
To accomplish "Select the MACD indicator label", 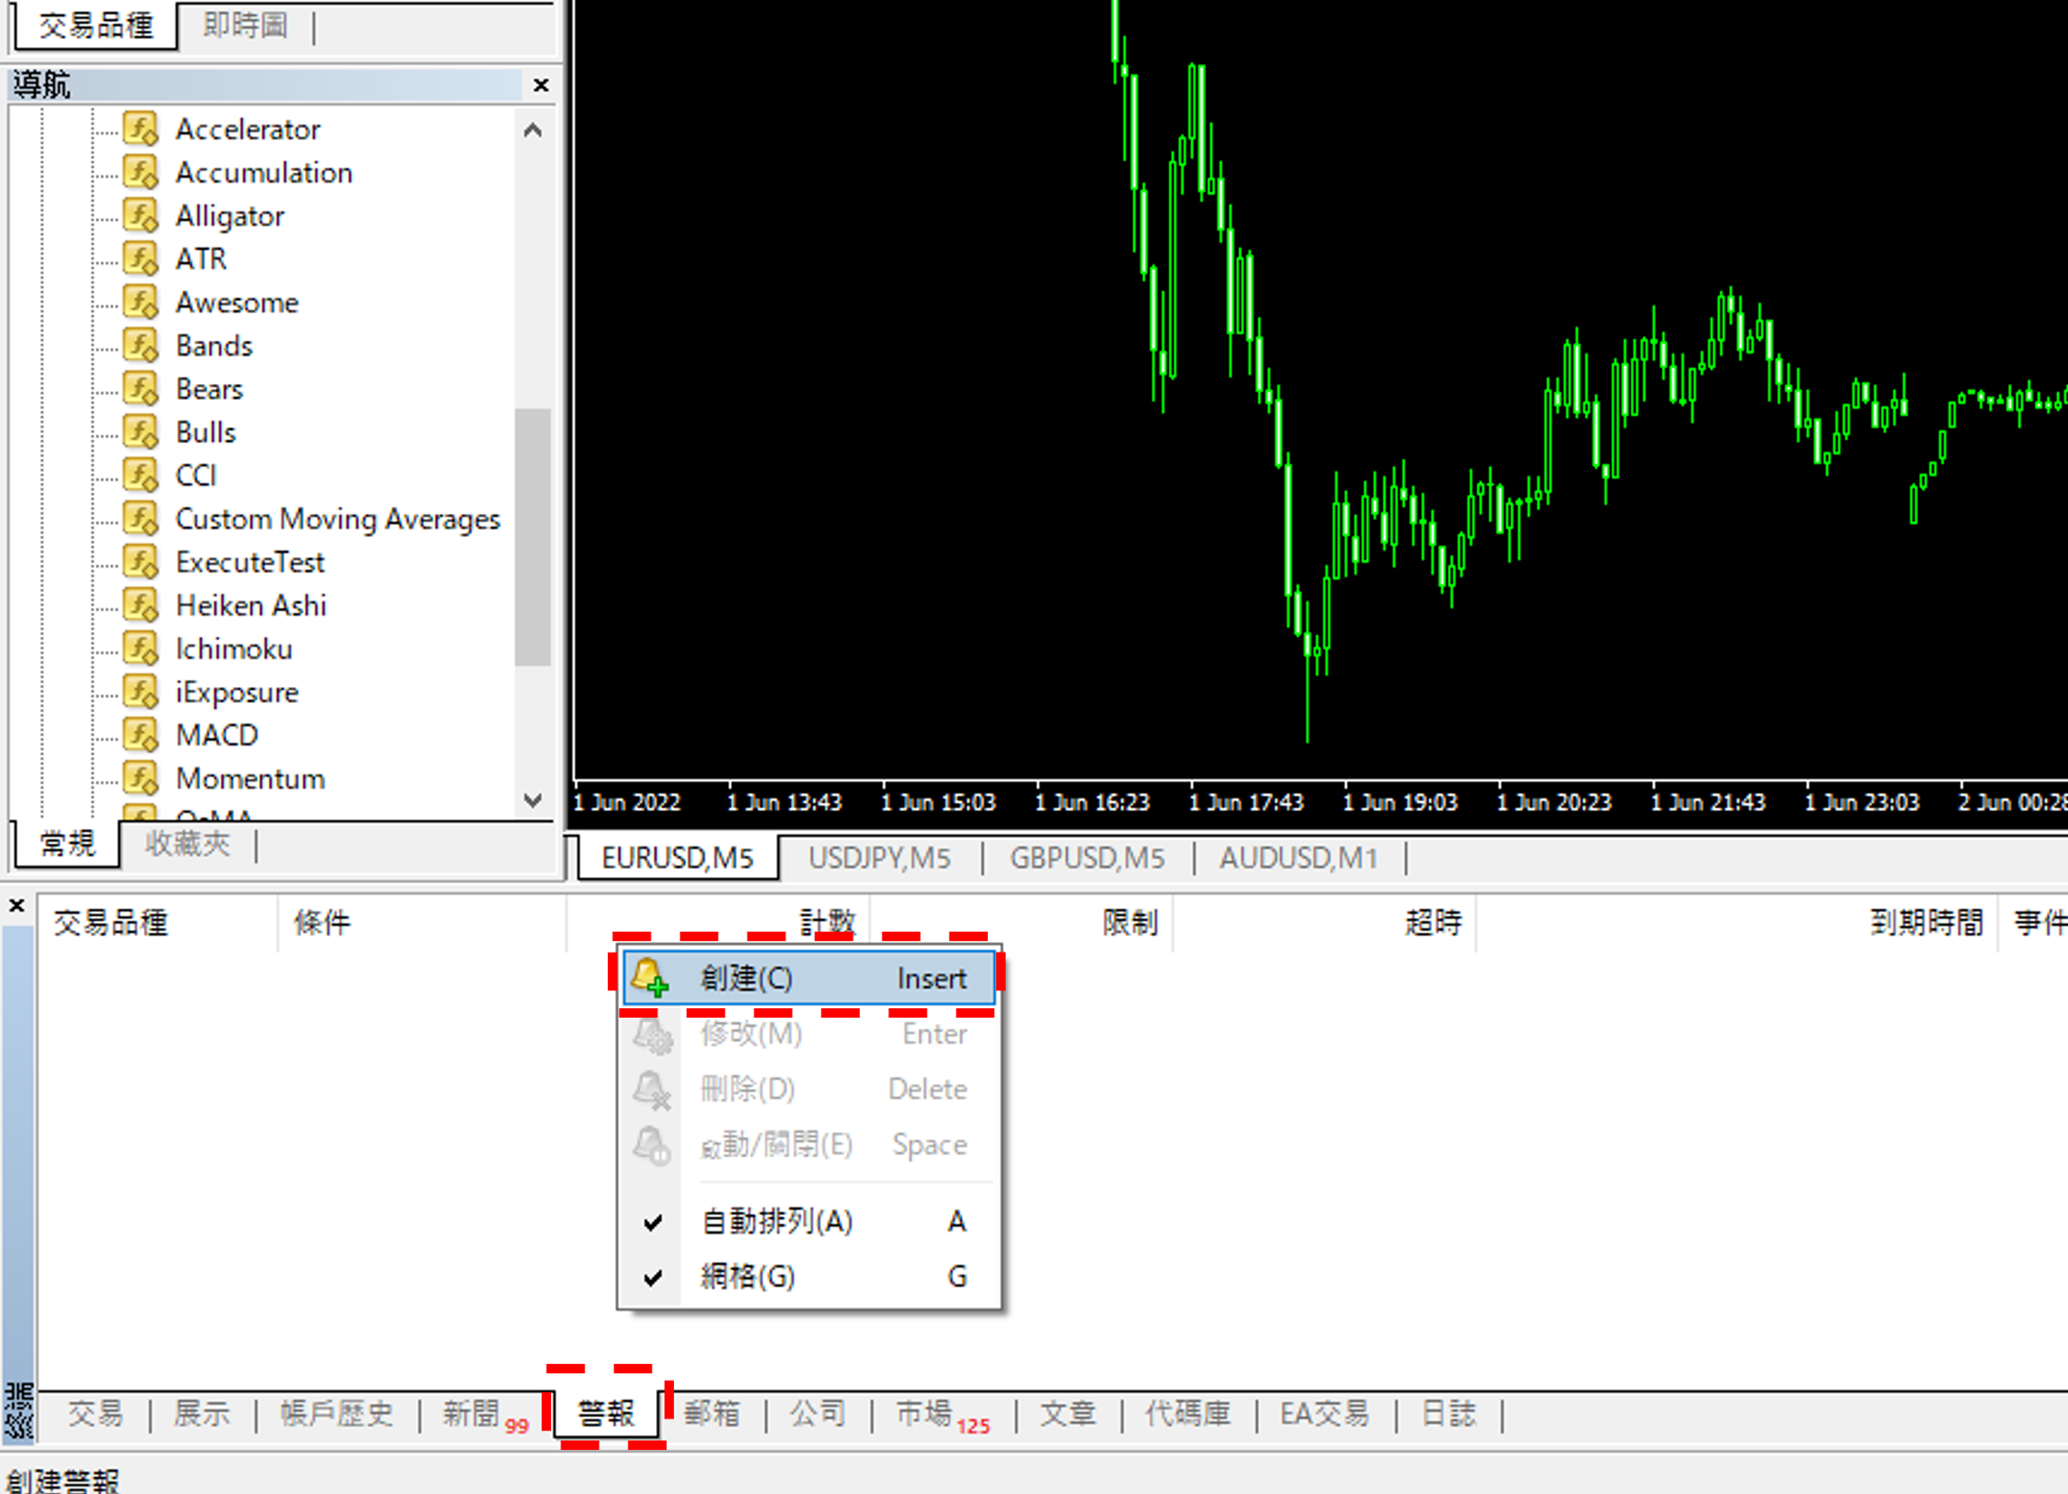I will pyautogui.click(x=217, y=735).
